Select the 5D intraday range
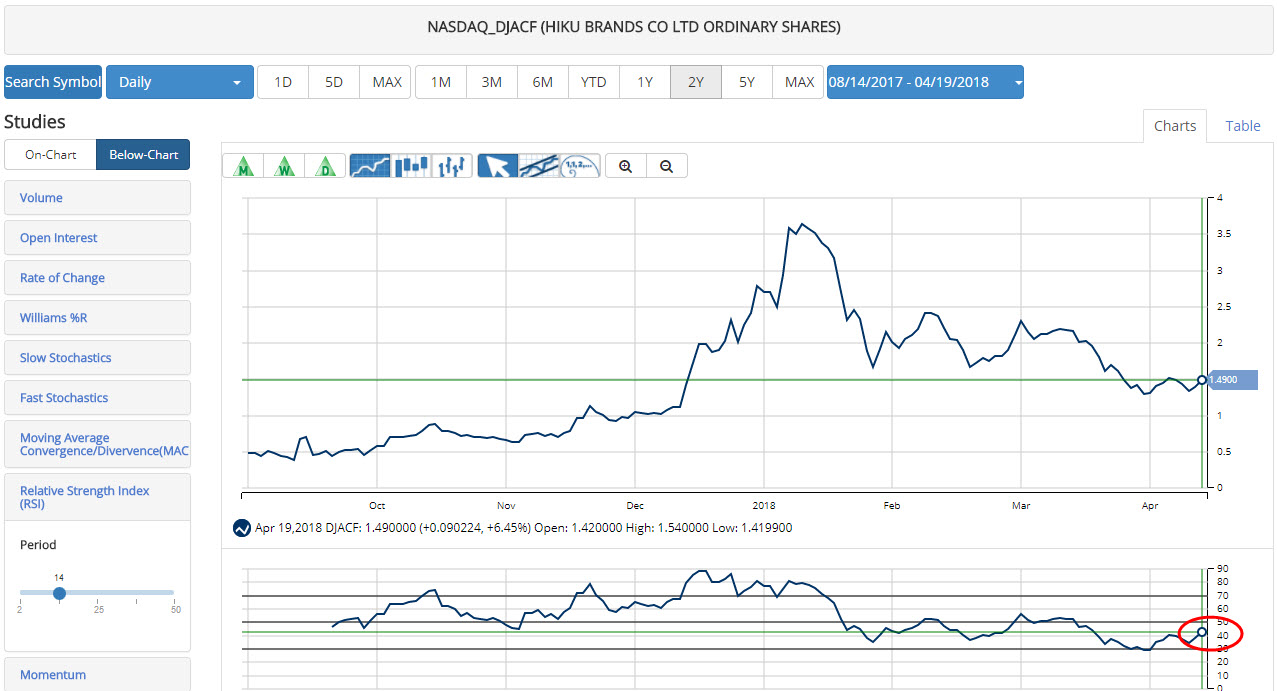Viewport: 1277px width, 691px height. pos(334,82)
